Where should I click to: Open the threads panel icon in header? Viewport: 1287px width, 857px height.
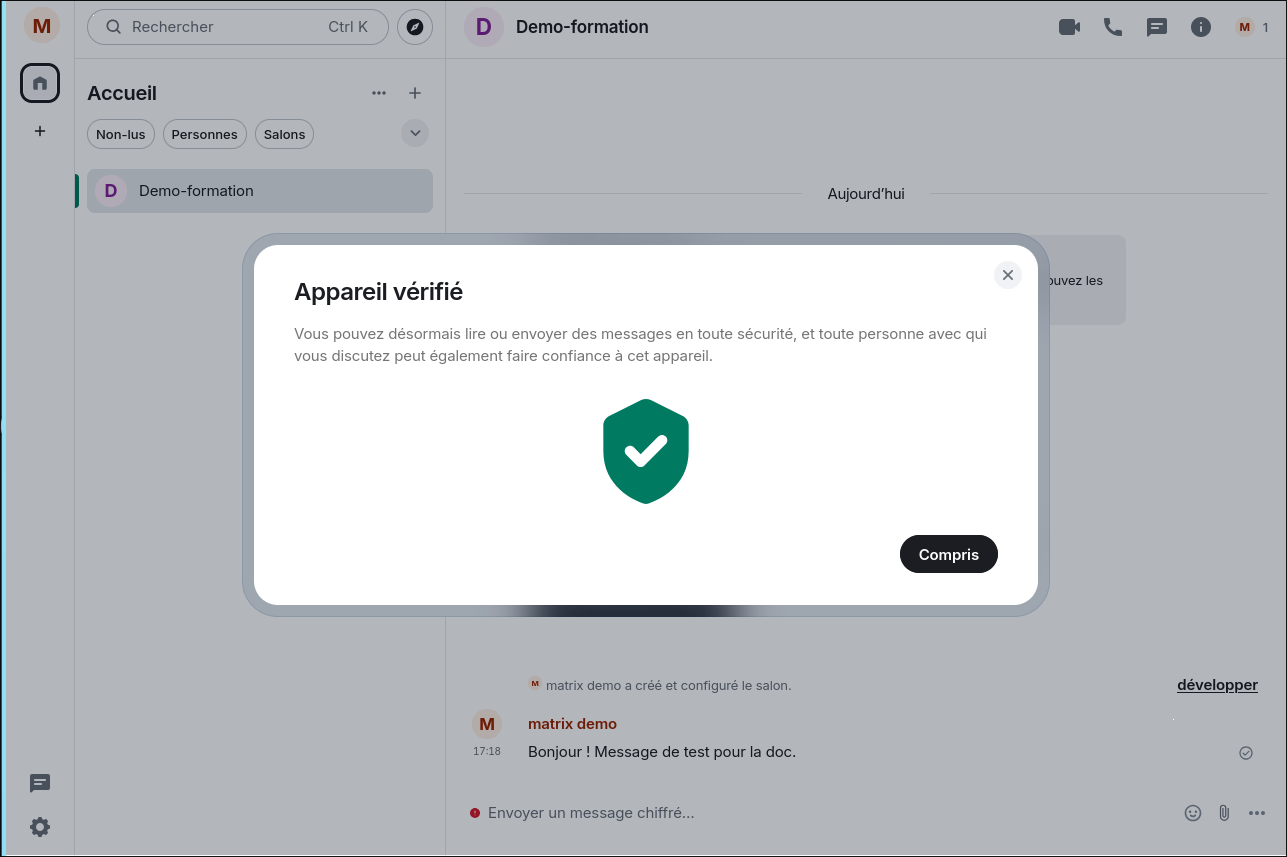point(1157,27)
